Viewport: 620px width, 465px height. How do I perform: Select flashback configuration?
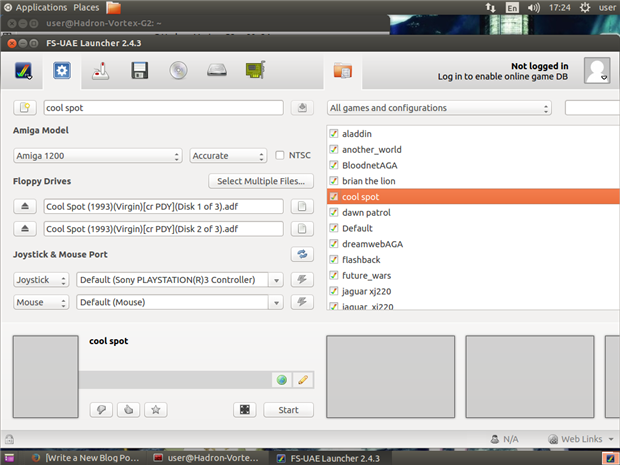coord(473,260)
